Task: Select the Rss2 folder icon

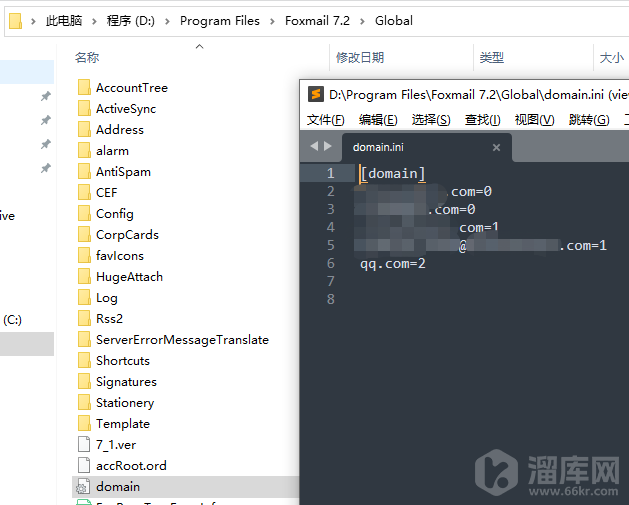Action: 84,318
